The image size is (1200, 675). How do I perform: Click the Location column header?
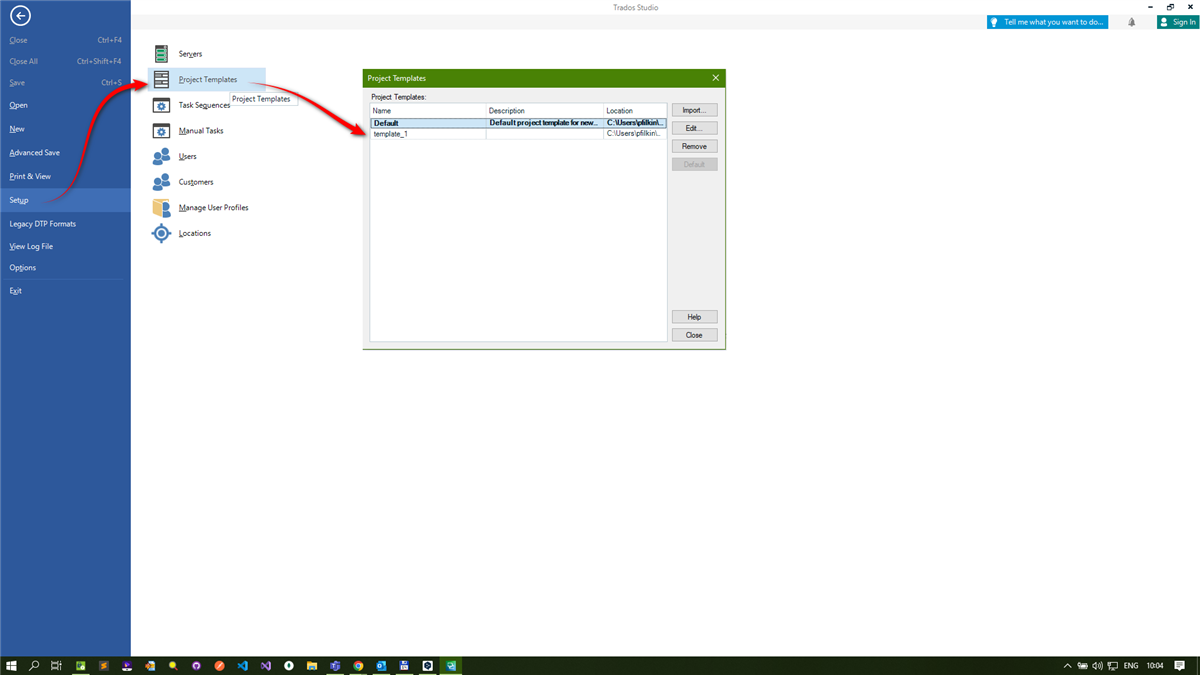click(x=635, y=111)
